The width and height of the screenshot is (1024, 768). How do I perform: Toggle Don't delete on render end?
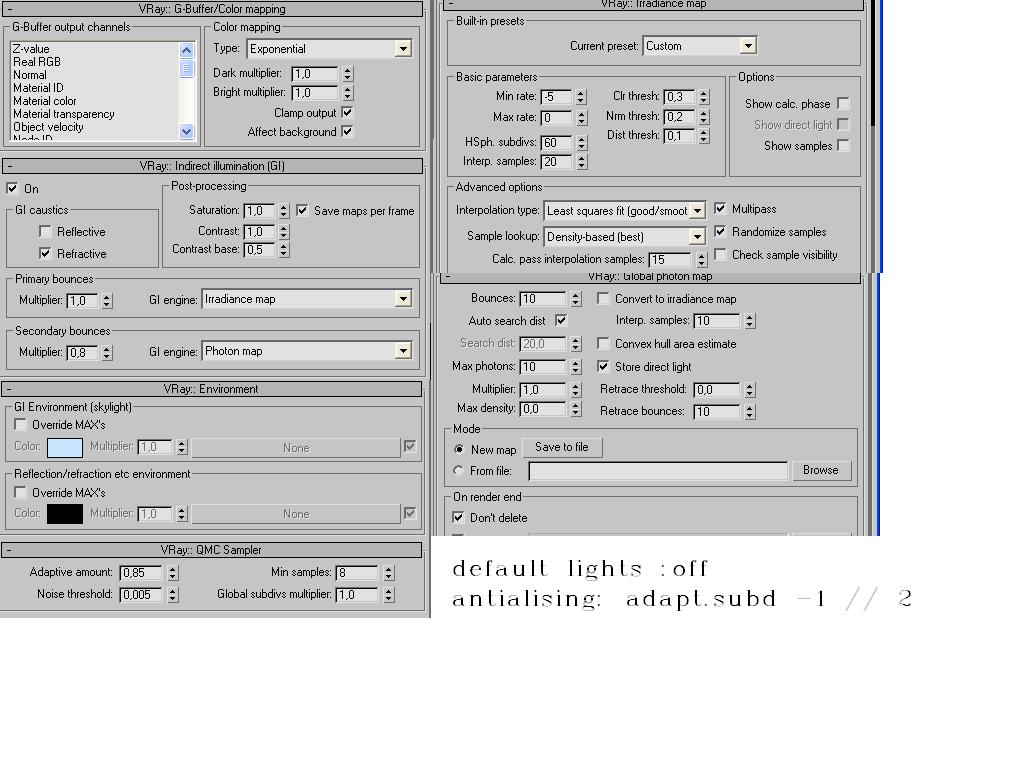pos(458,517)
